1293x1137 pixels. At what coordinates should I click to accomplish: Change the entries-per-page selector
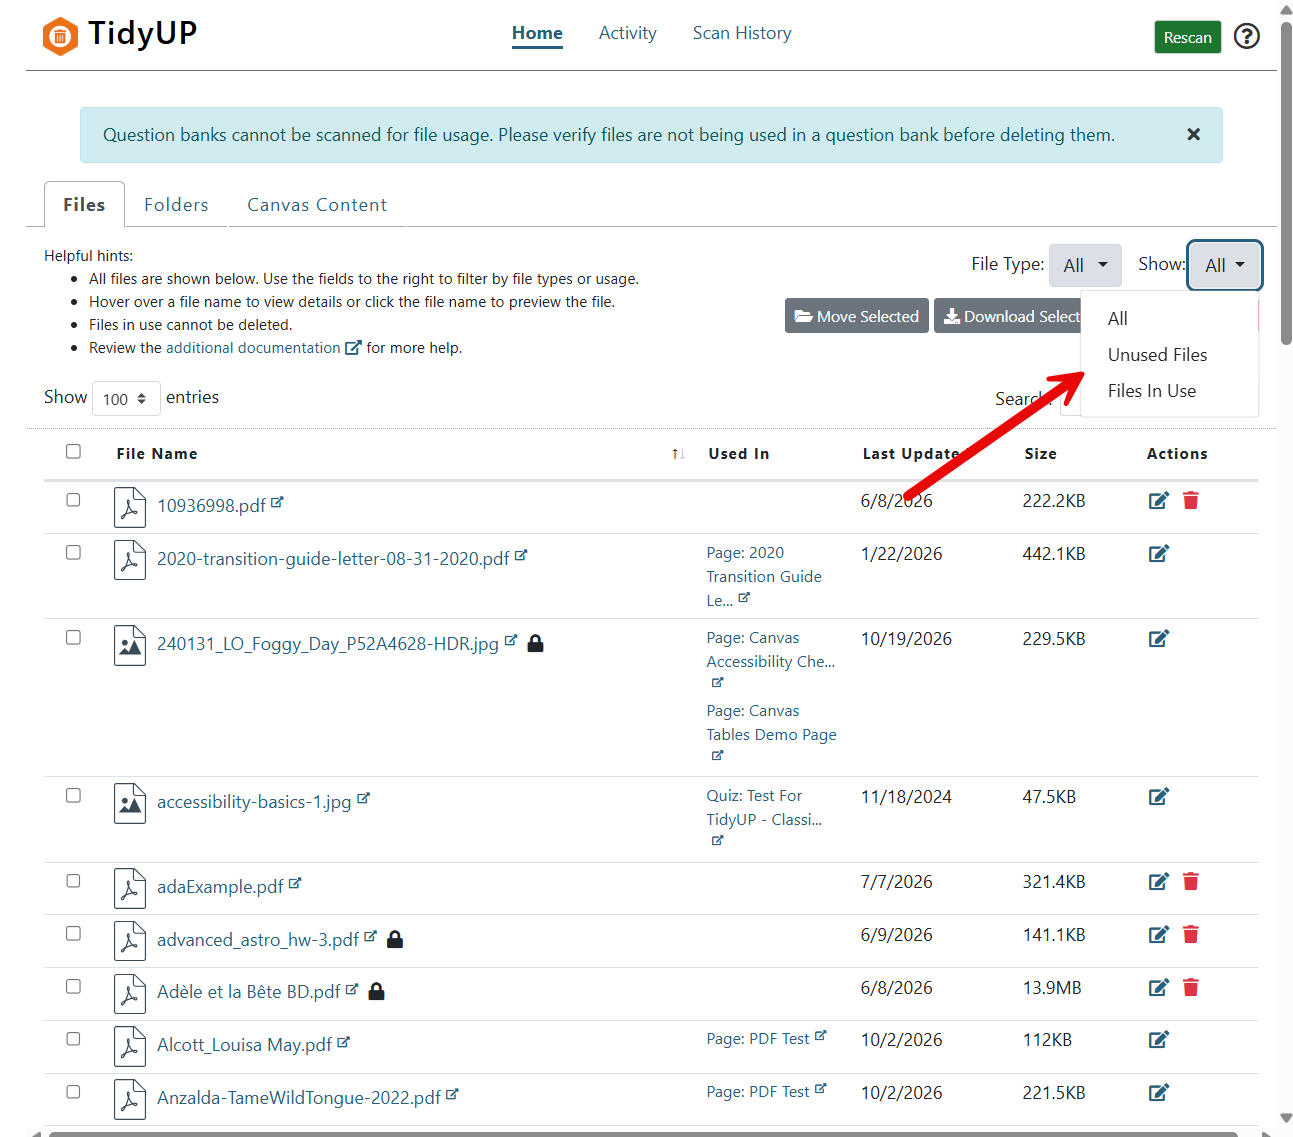[126, 399]
